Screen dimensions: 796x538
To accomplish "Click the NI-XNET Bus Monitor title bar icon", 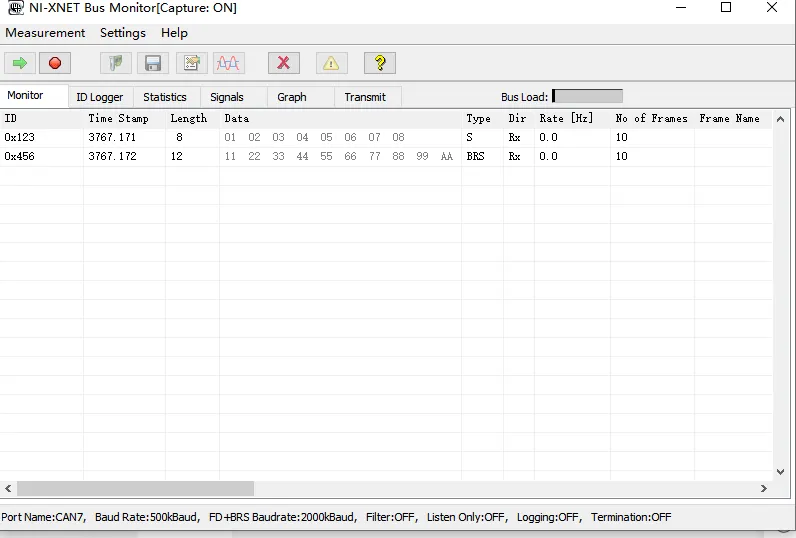I will pyautogui.click(x=16, y=8).
